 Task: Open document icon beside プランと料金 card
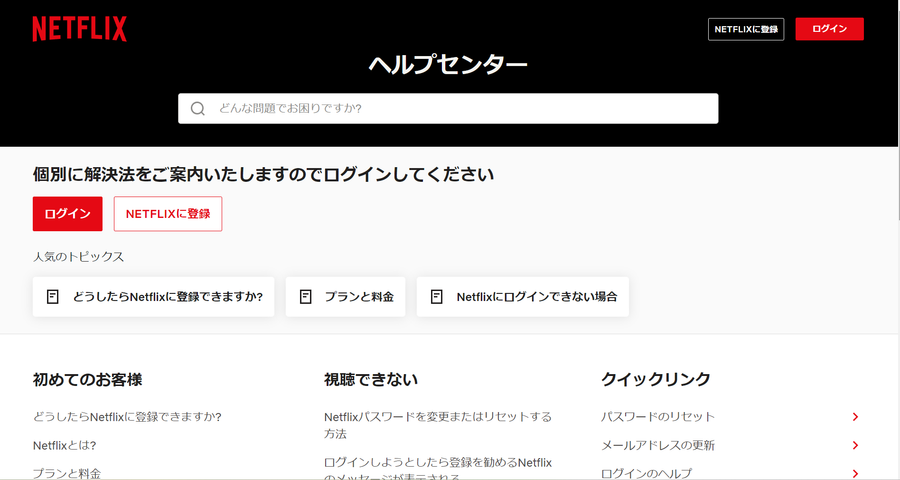(x=305, y=297)
